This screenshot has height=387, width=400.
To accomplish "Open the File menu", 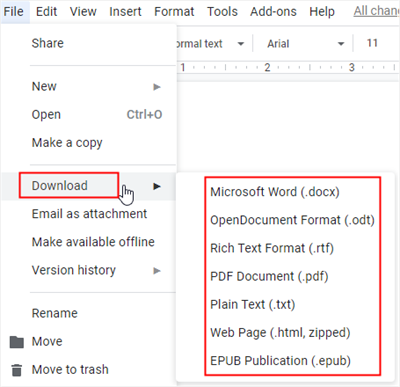I will click(x=14, y=12).
